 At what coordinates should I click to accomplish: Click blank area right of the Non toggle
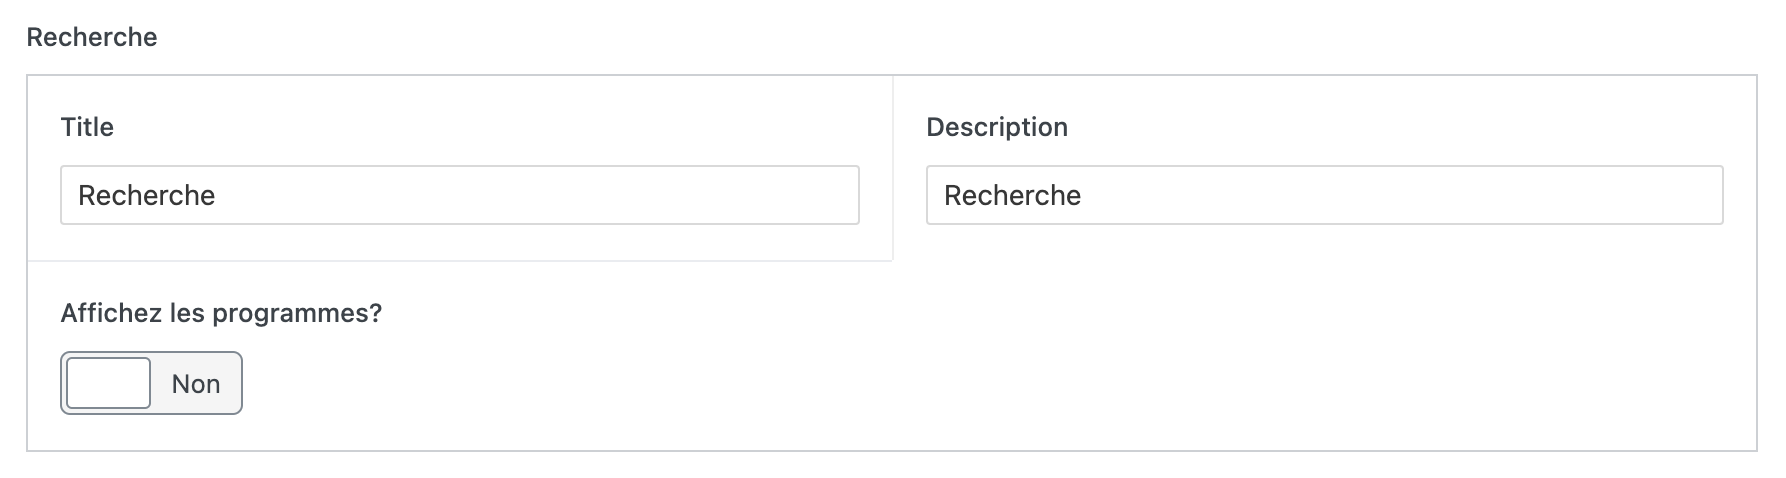point(700,384)
